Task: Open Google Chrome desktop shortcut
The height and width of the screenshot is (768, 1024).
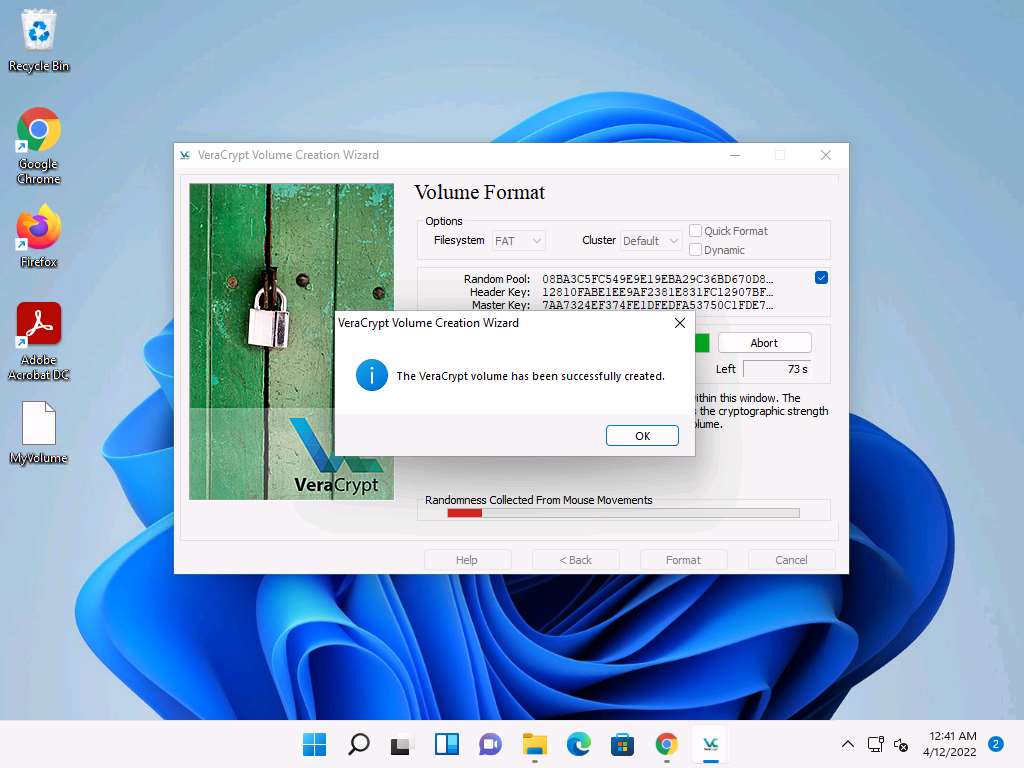Action: pyautogui.click(x=39, y=145)
